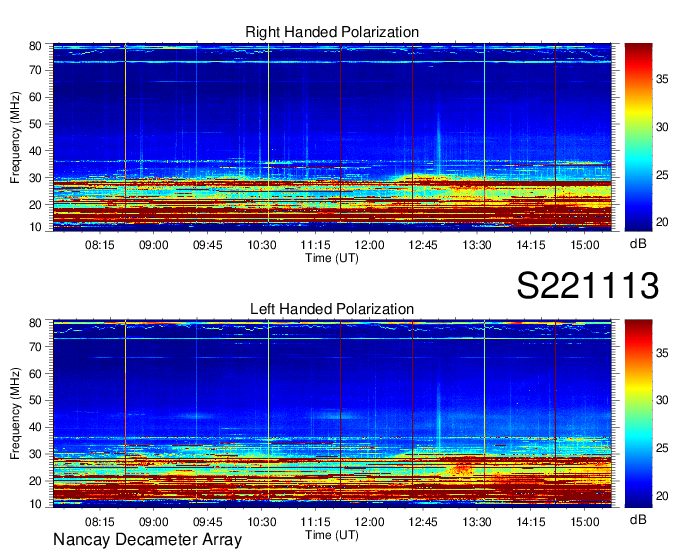The width and height of the screenshot is (680, 552).
Task: Click the 11:15 tick on the bottom plot
Action: tap(315, 522)
